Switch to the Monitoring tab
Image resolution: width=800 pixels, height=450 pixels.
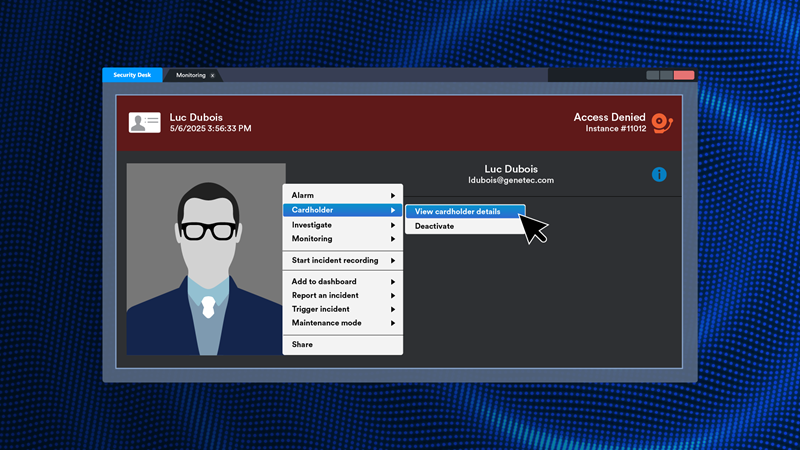coord(190,76)
